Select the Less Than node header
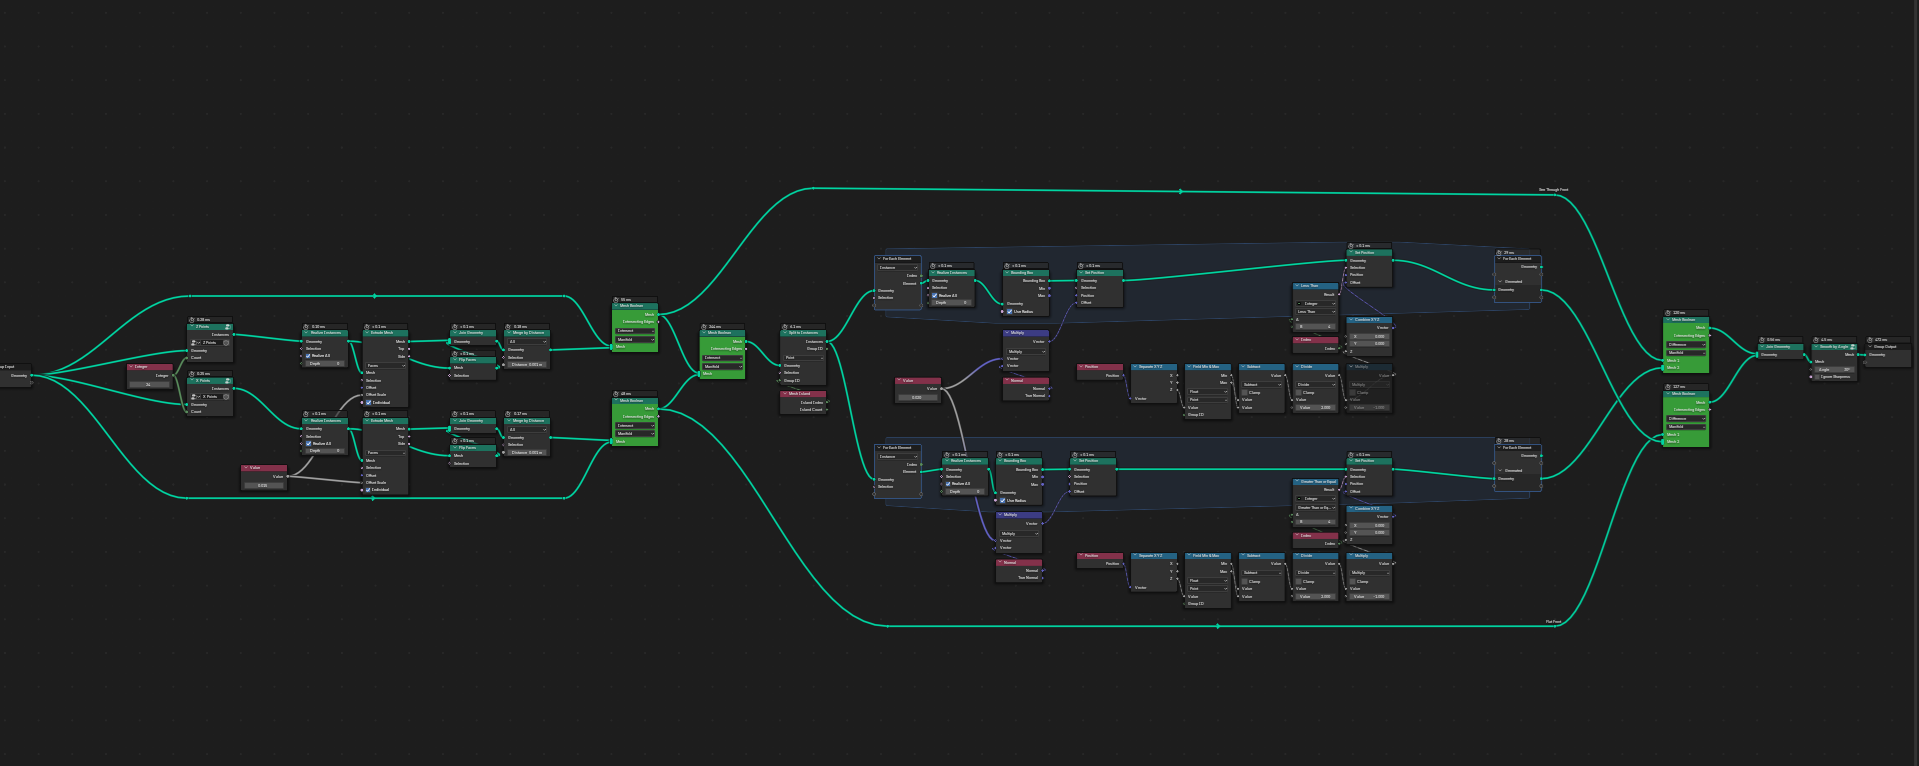Viewport: 1919px width, 766px height. click(x=1316, y=286)
